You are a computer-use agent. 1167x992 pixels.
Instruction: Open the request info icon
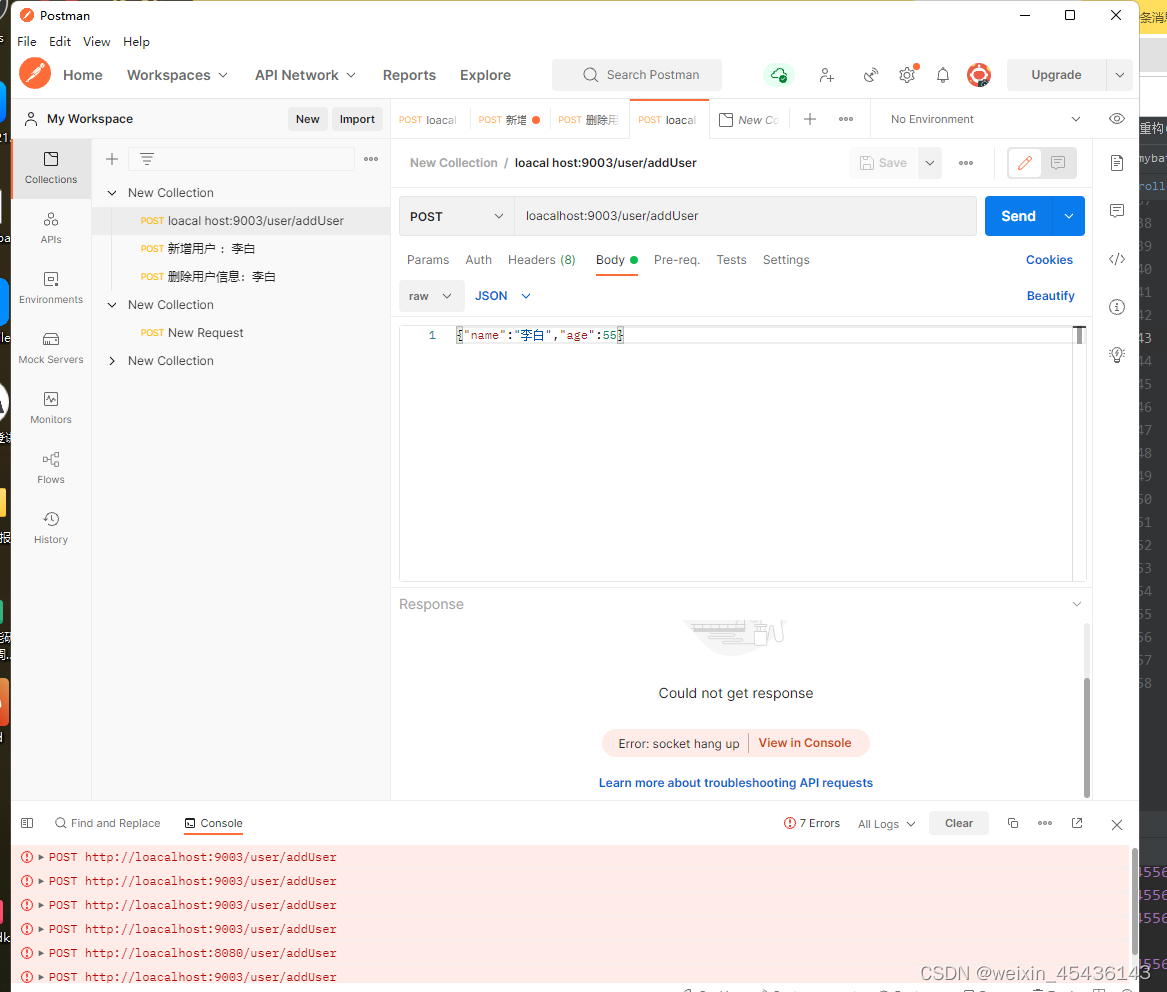coord(1116,307)
